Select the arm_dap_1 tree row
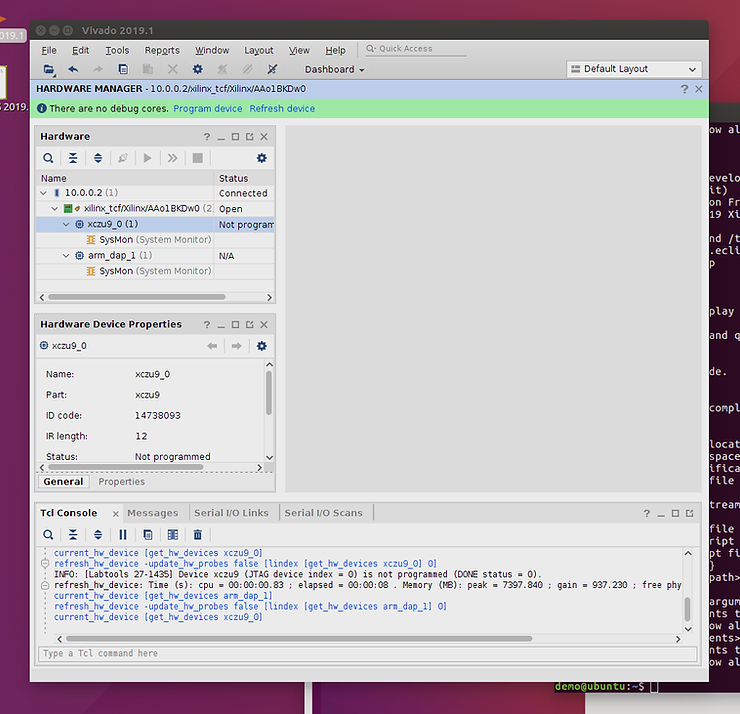Viewport: 740px width, 714px height. coord(155,256)
